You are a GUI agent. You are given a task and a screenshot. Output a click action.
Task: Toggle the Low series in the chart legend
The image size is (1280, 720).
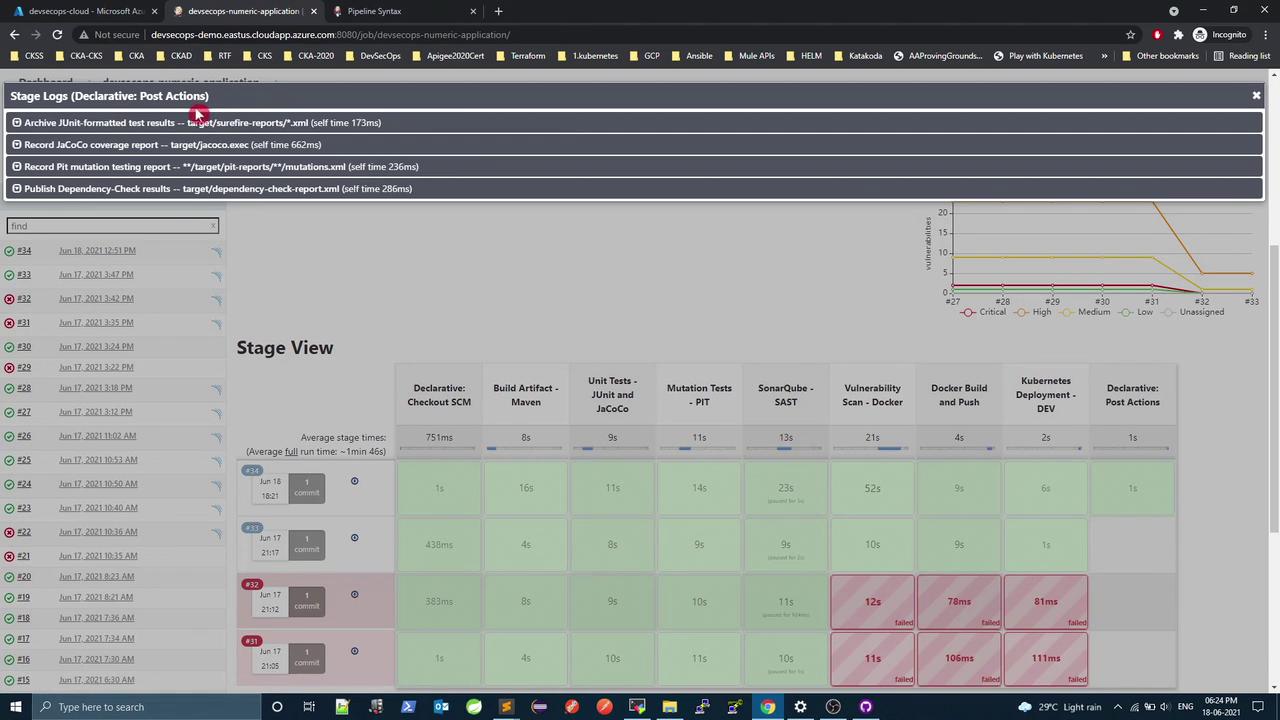coord(1136,312)
